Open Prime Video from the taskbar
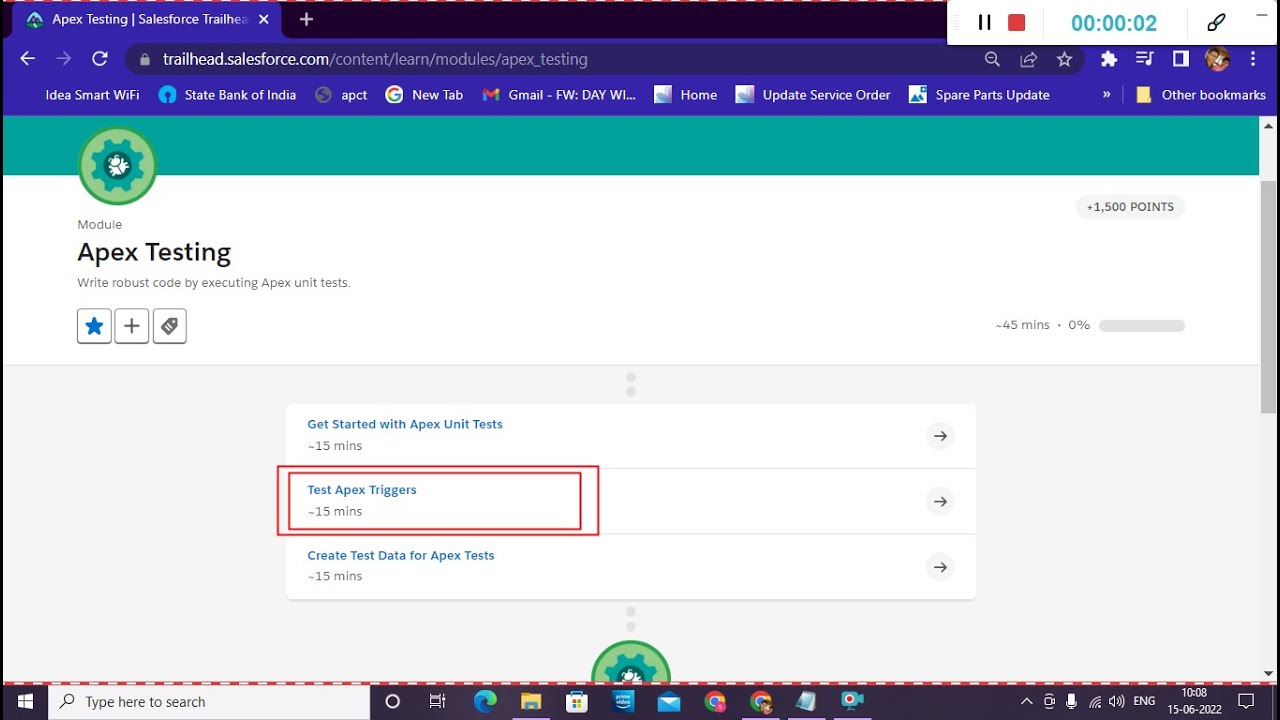The height and width of the screenshot is (720, 1280). (624, 702)
